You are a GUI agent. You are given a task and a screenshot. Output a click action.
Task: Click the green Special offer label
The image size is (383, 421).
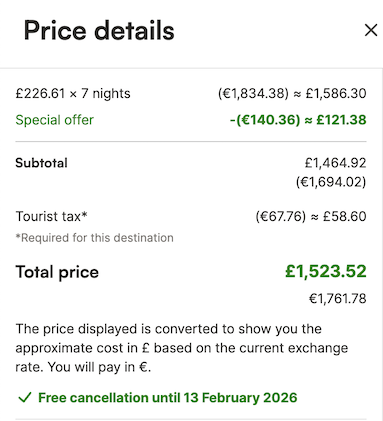55,120
